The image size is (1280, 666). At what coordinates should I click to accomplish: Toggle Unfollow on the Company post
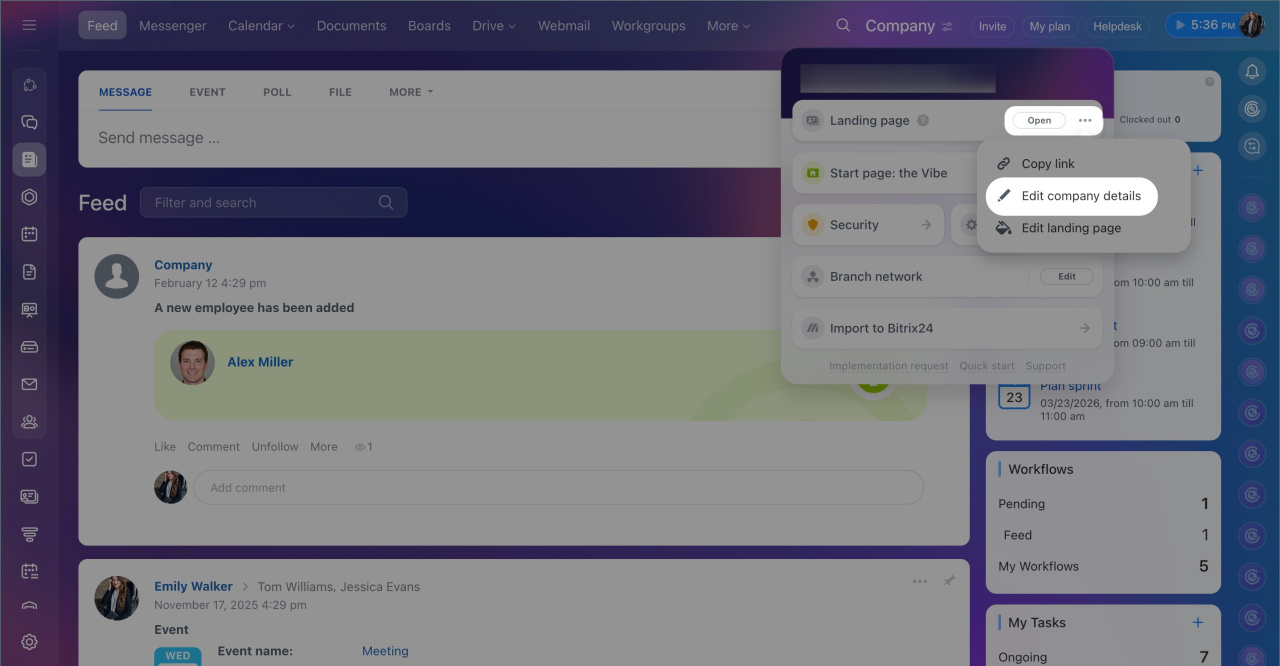275,447
